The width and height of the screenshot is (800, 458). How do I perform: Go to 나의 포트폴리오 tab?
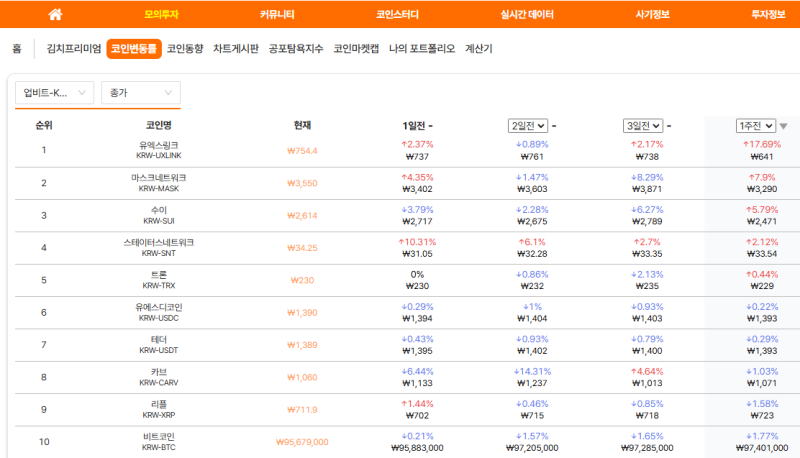coord(421,48)
